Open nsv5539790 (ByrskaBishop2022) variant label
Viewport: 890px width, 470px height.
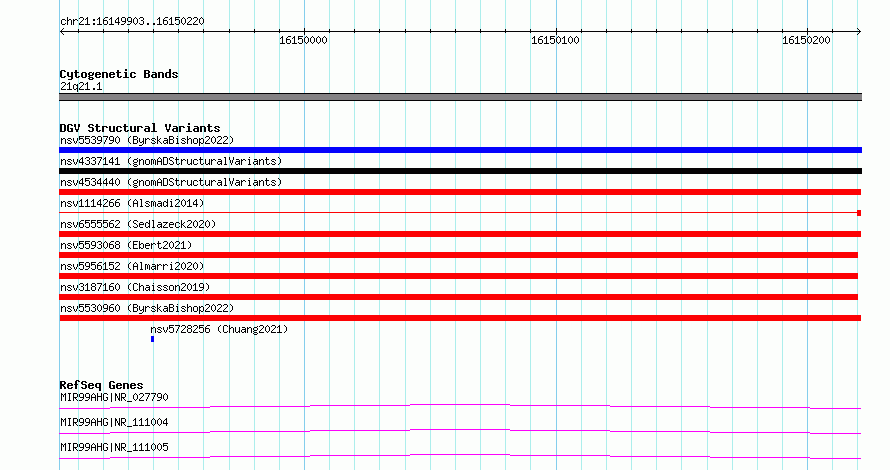[x=147, y=140]
